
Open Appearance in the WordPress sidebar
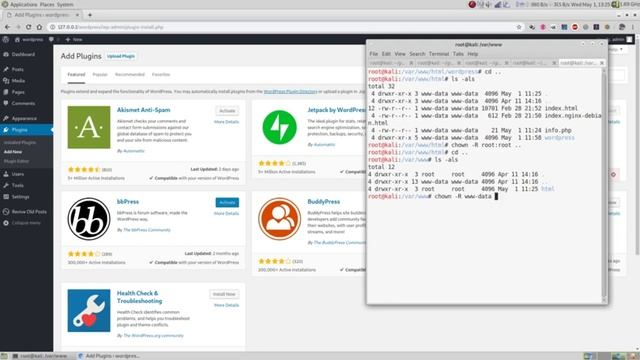click(x=24, y=118)
